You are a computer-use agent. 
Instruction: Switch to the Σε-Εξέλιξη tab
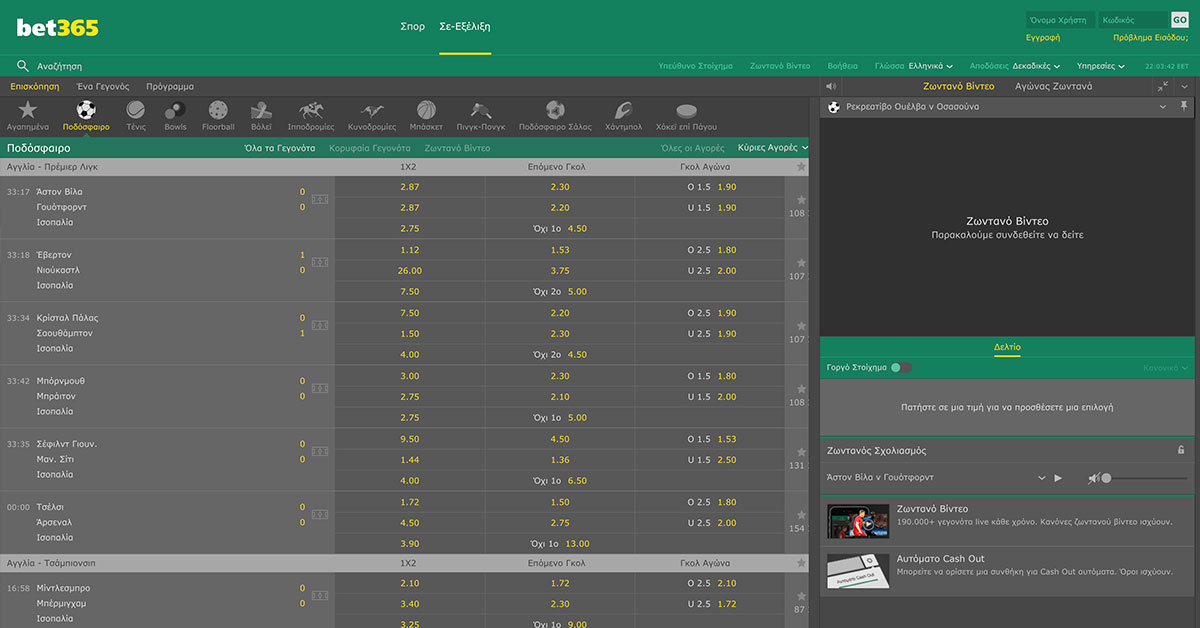point(465,27)
